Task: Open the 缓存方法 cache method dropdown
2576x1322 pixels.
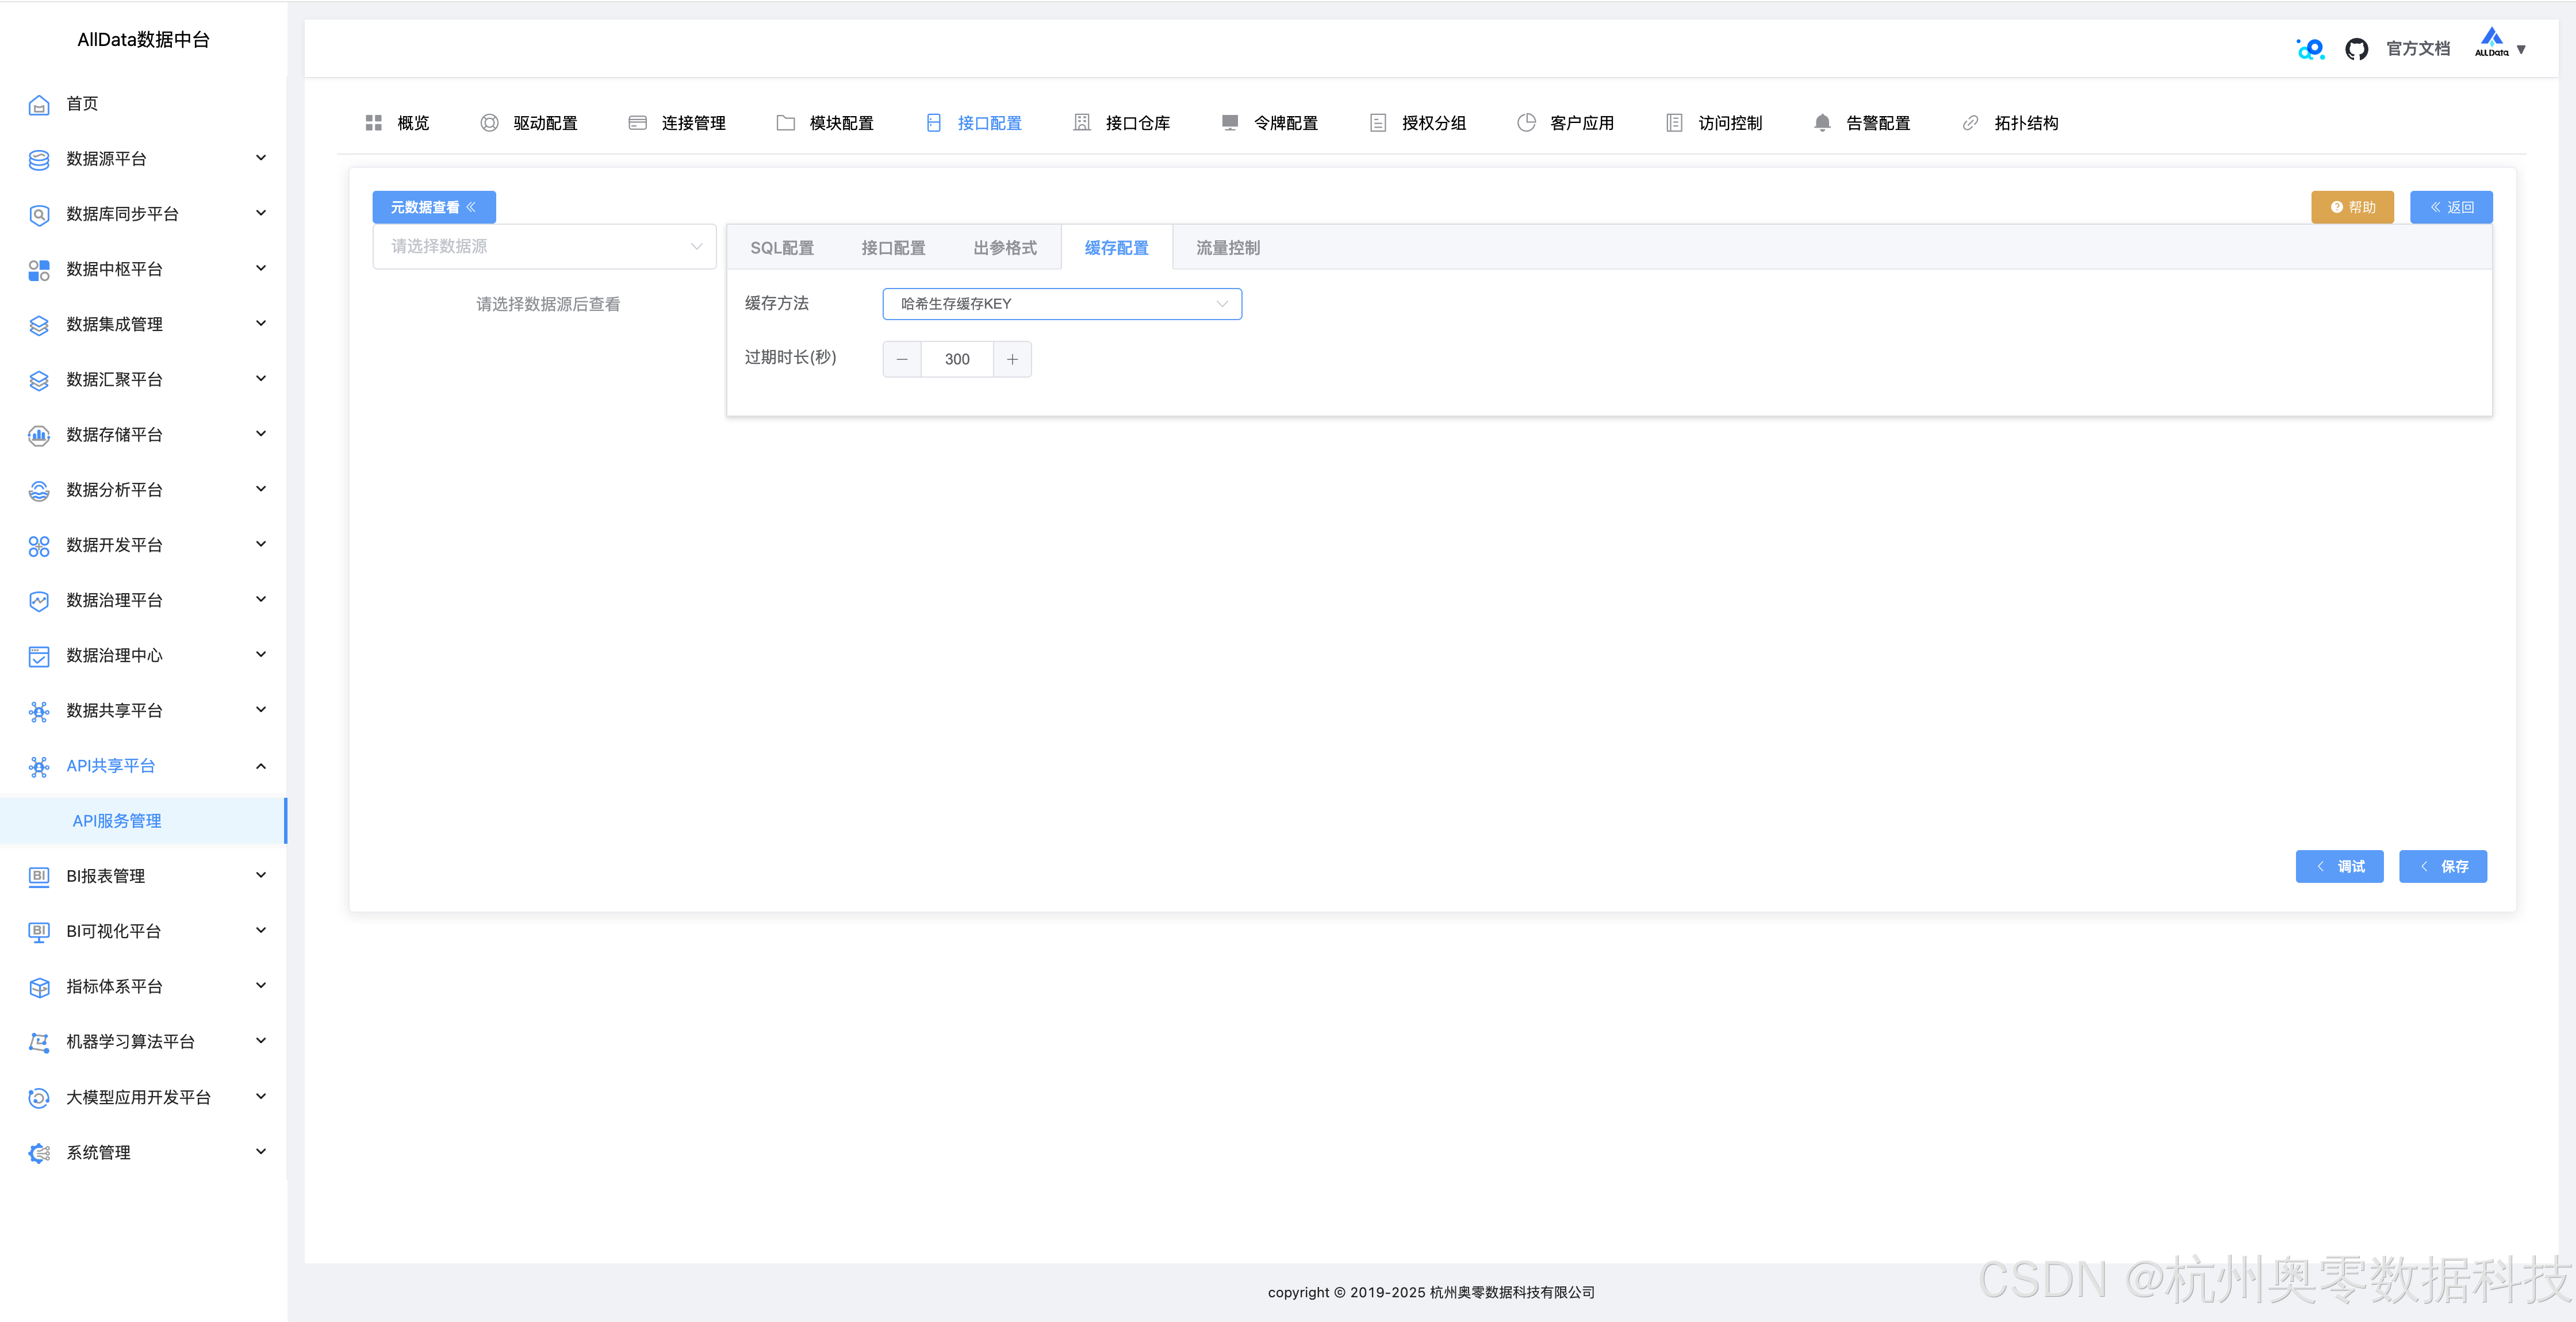Action: point(1061,303)
